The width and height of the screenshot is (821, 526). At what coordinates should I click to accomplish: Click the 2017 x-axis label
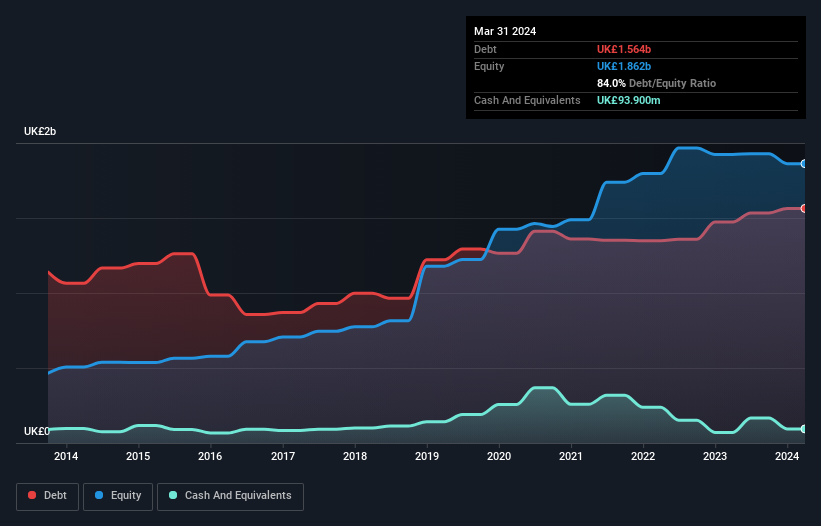(x=283, y=456)
